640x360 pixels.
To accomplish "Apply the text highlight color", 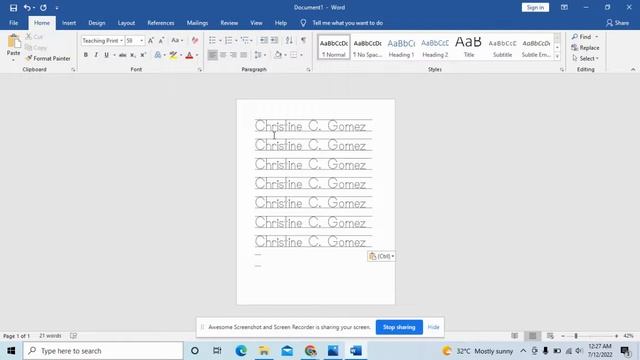I will (x=173, y=55).
